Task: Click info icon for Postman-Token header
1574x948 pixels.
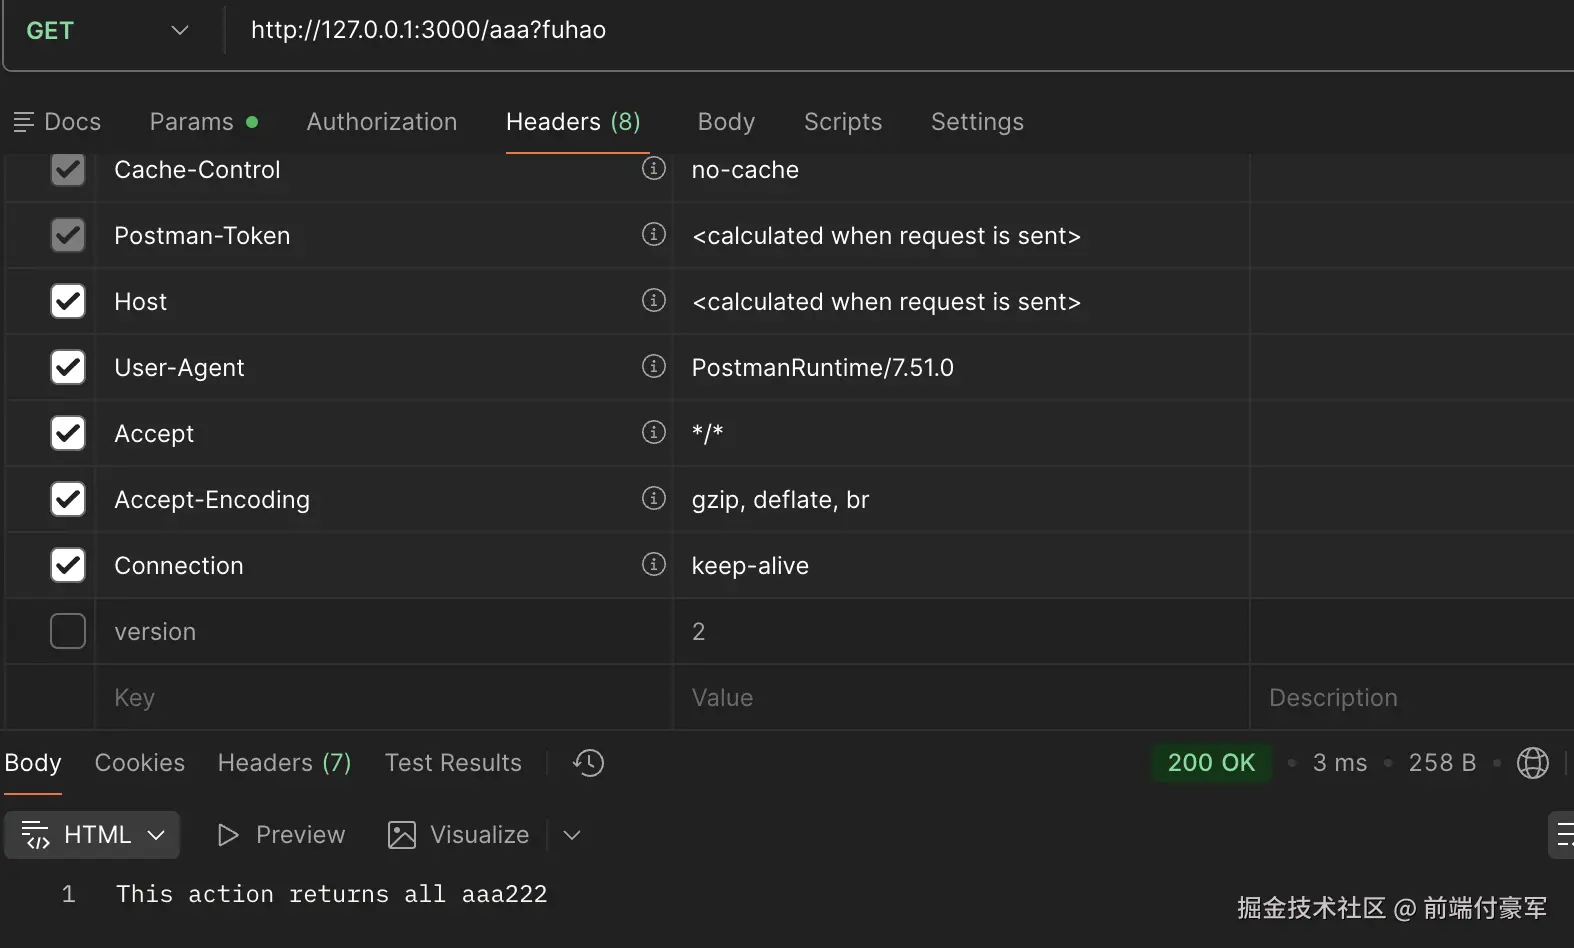Action: coord(653,234)
